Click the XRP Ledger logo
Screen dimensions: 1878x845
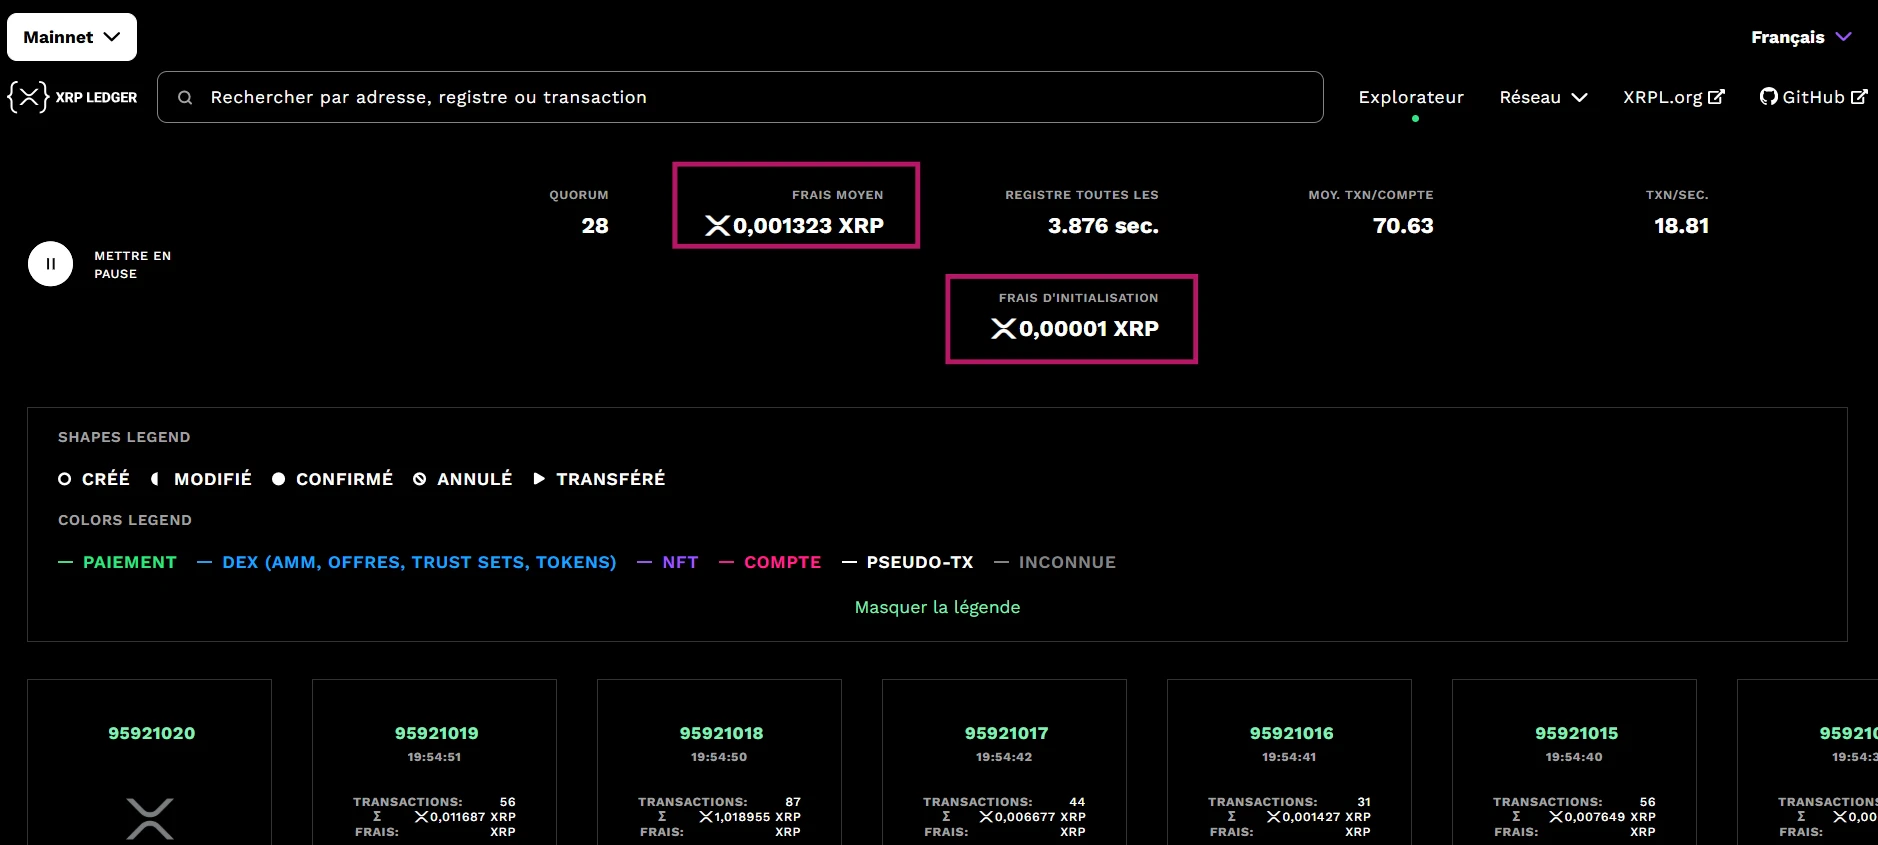(72, 97)
